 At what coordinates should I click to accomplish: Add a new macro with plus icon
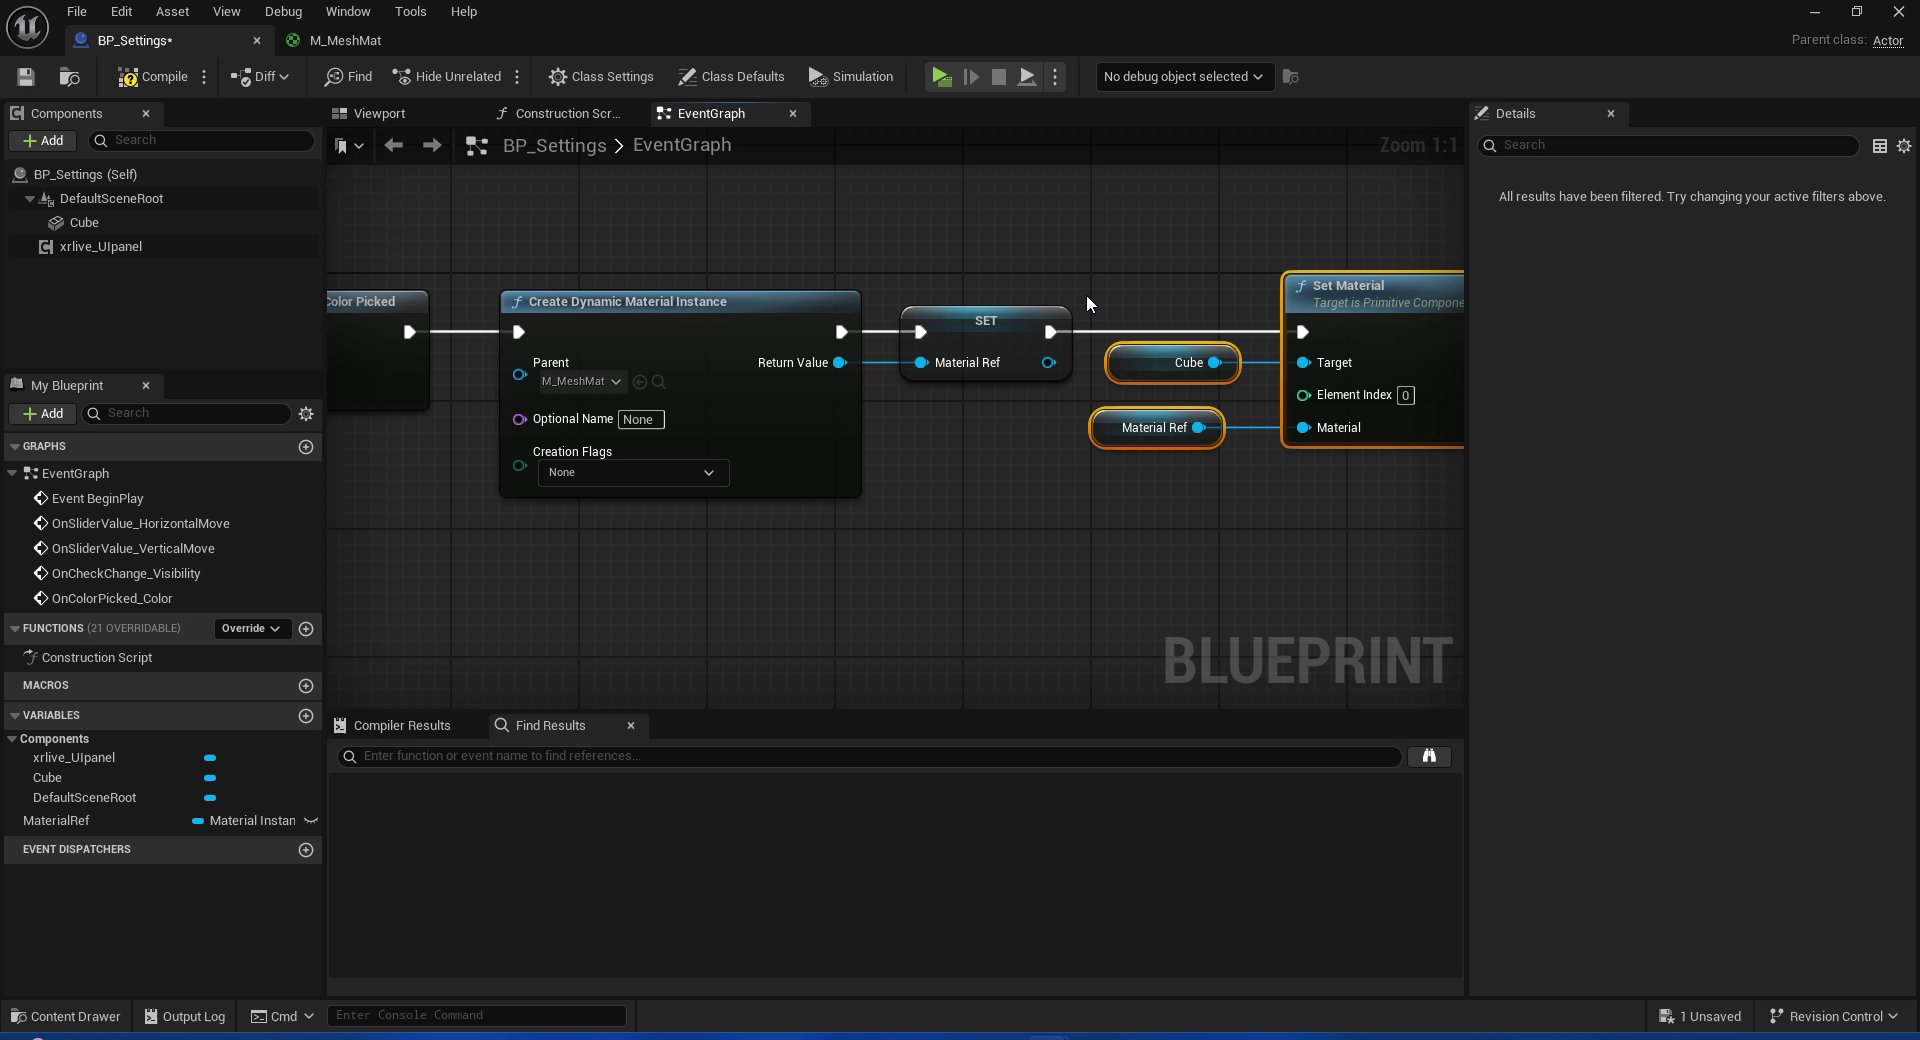(306, 686)
